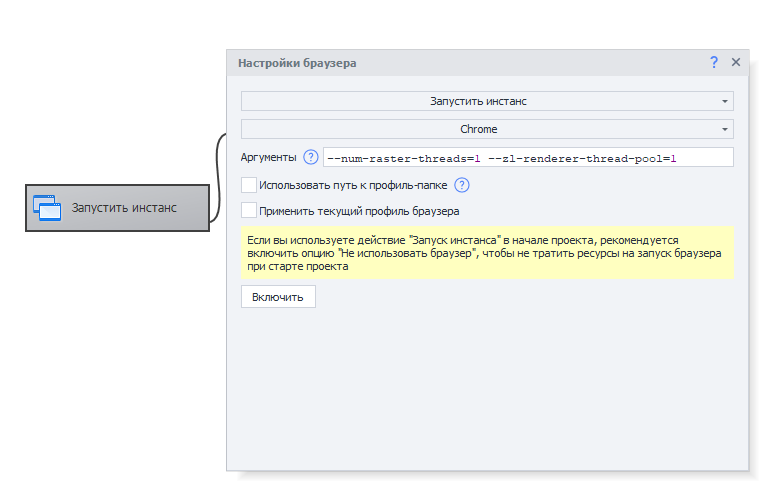771x494 pixels.
Task: Click the help icon next to Аргументы
Action: [310, 157]
